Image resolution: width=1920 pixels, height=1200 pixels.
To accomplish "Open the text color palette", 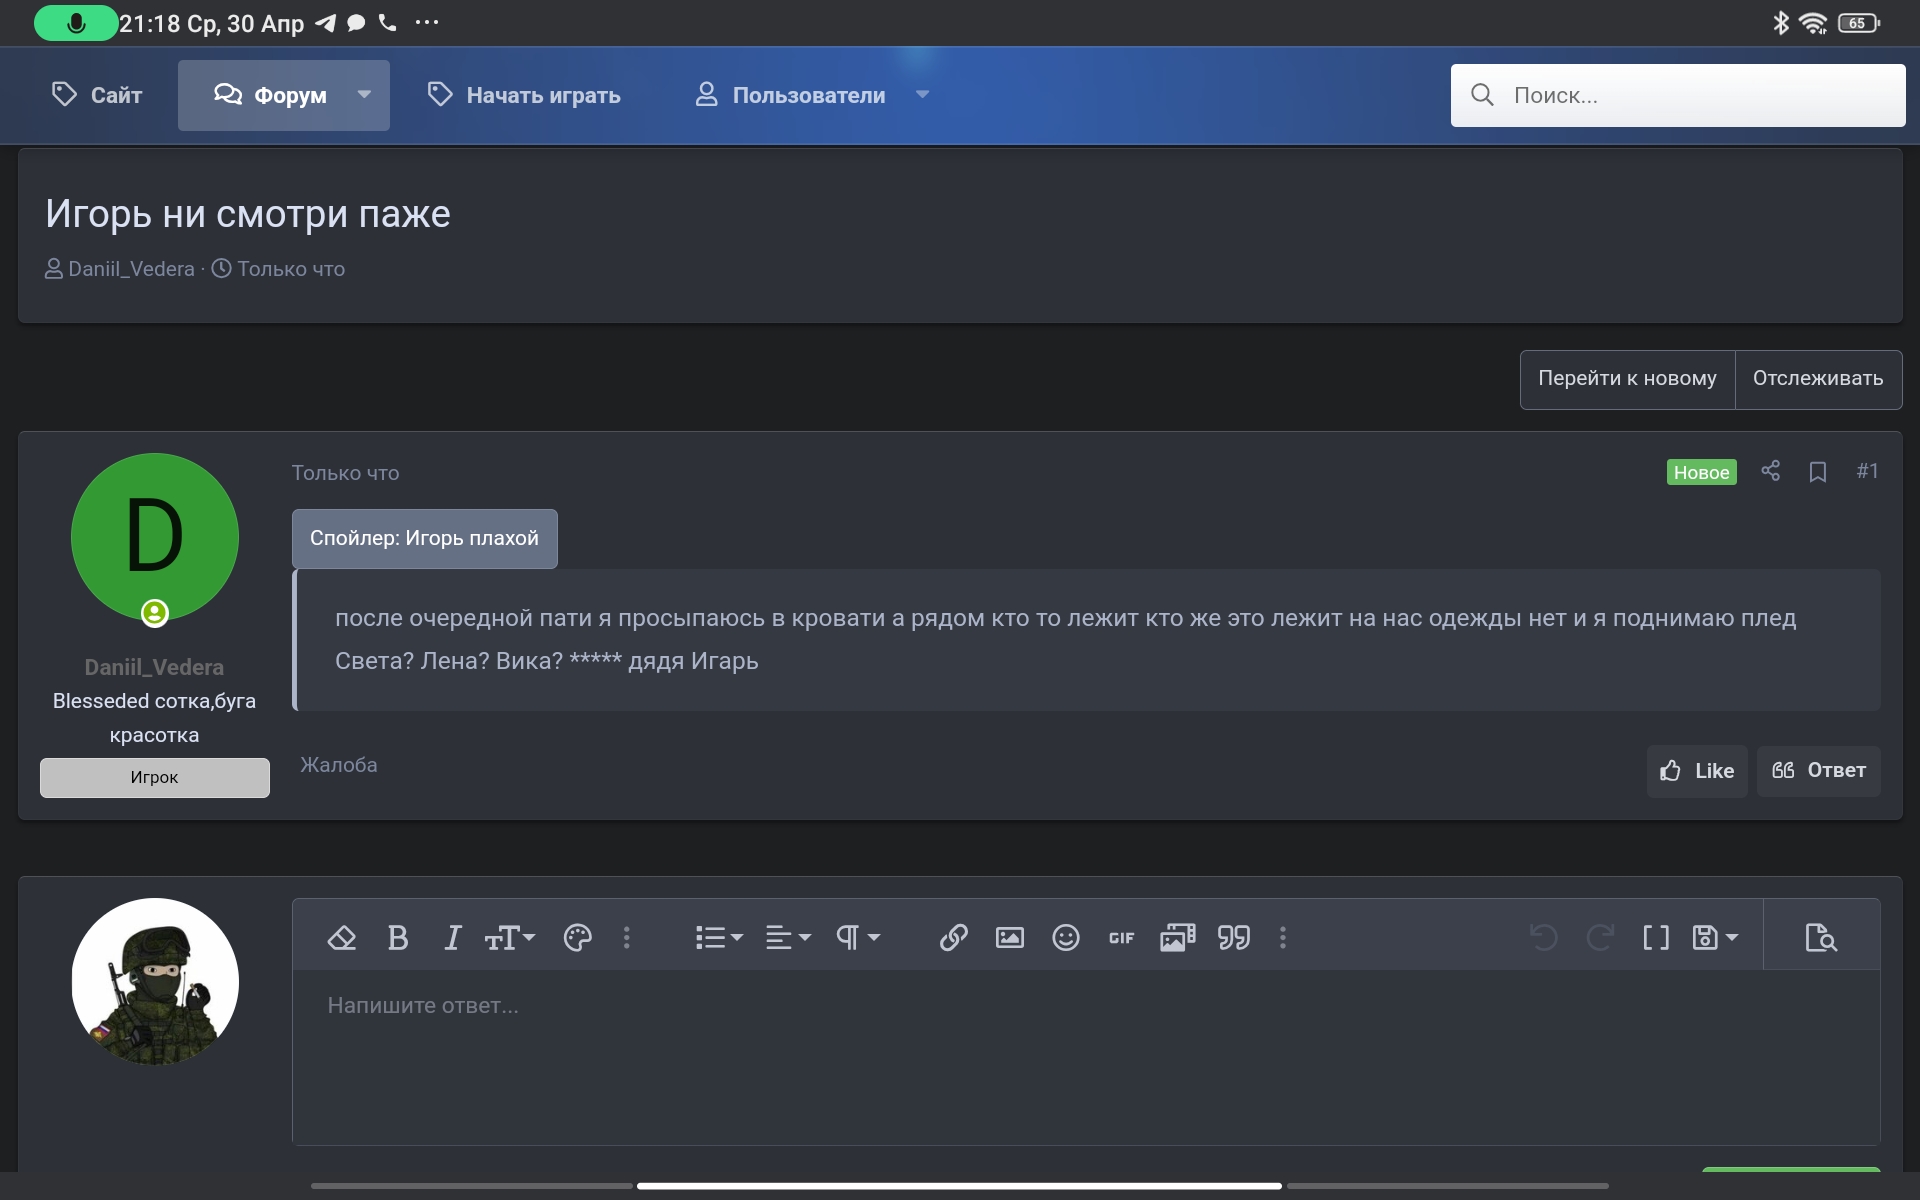I will (x=578, y=938).
